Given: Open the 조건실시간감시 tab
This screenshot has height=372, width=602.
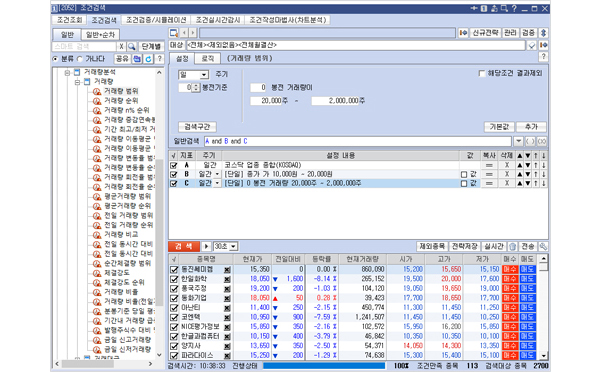Looking at the screenshot, I should (x=218, y=20).
